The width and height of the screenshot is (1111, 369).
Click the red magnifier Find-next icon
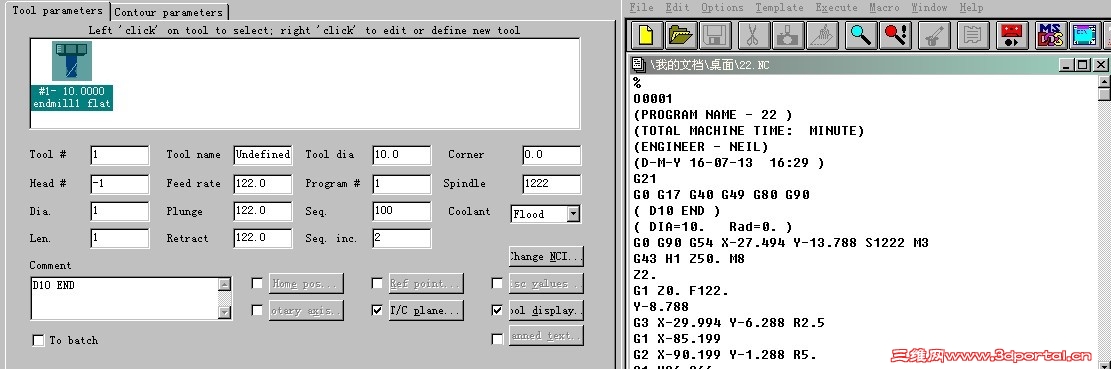[x=895, y=35]
